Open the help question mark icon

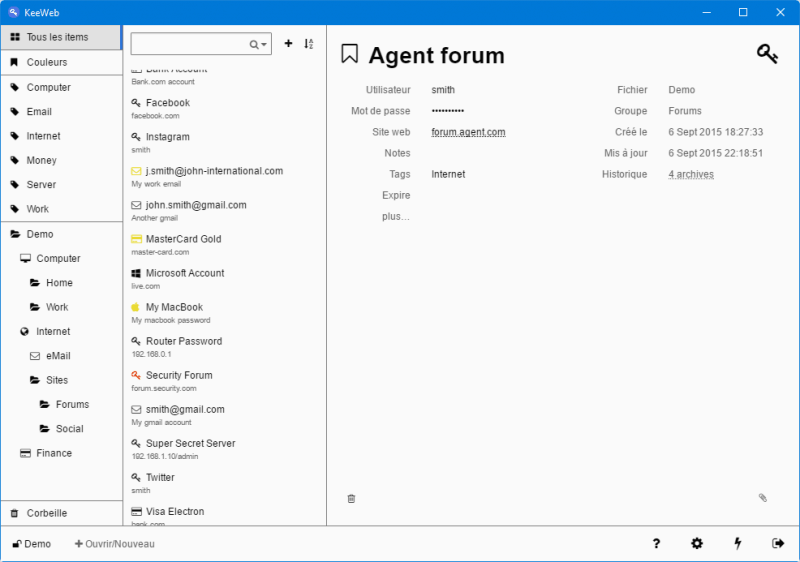(x=656, y=544)
